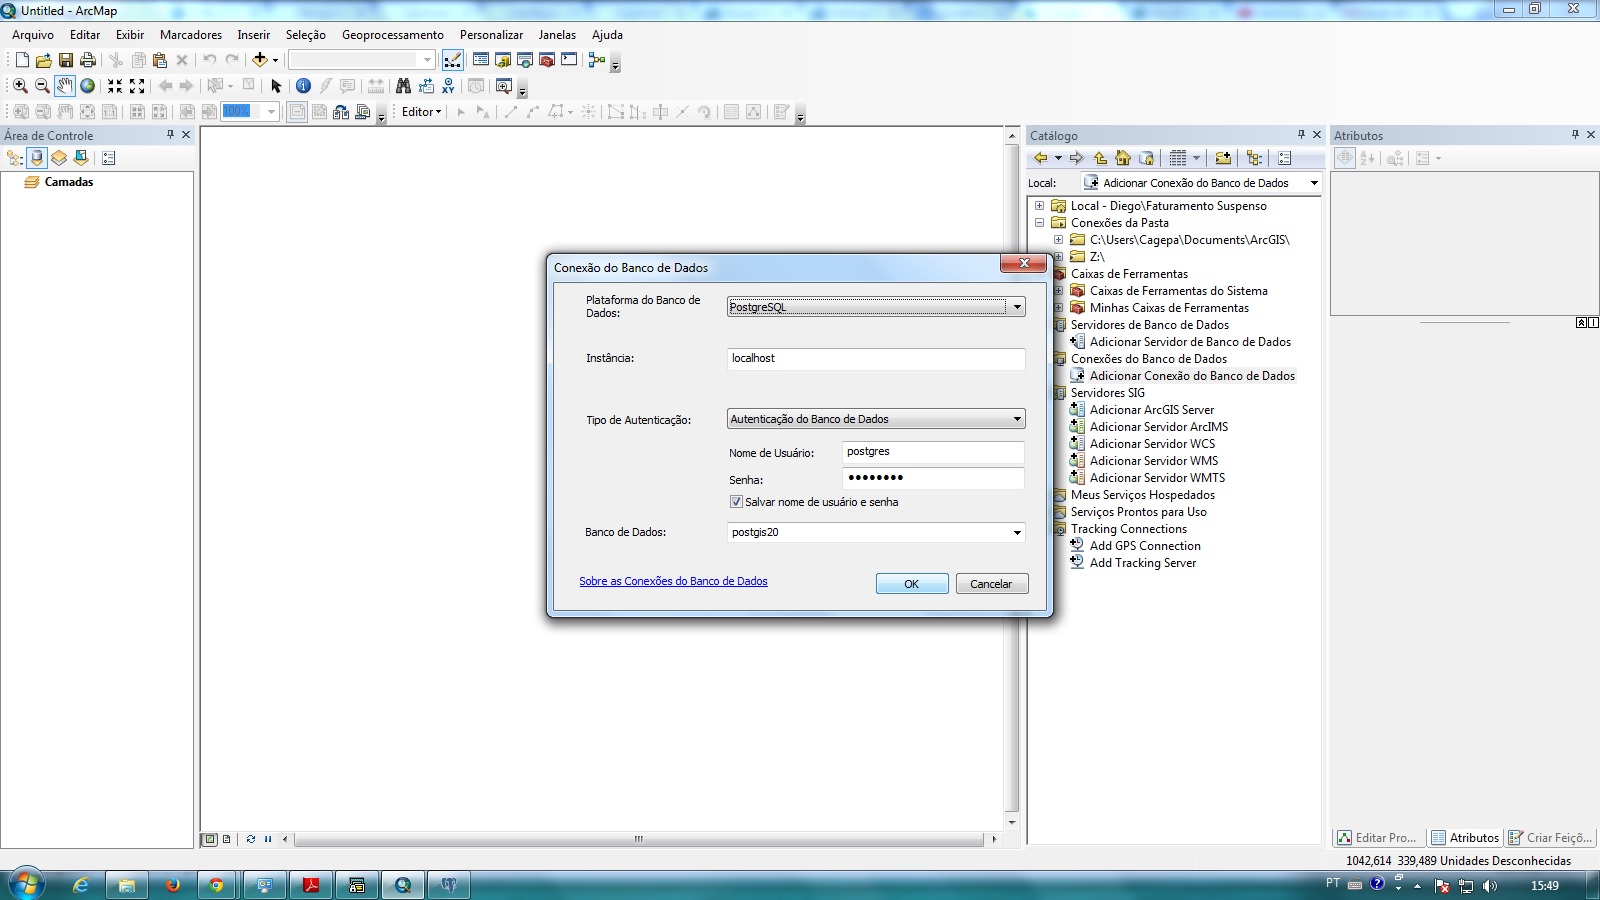Screen dimensions: 1600x900
Task: Open the ArcToolbox red toolbox icon
Action: 547,60
